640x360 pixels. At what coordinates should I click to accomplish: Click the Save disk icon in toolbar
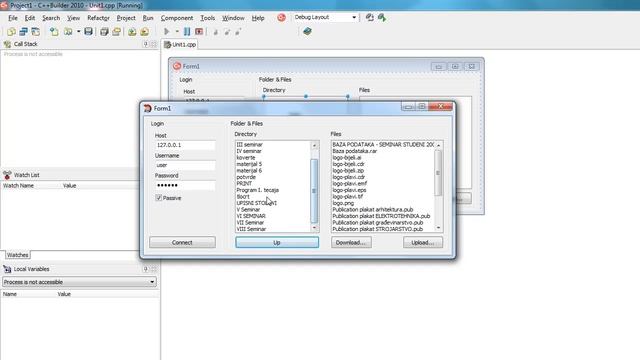[88, 31]
